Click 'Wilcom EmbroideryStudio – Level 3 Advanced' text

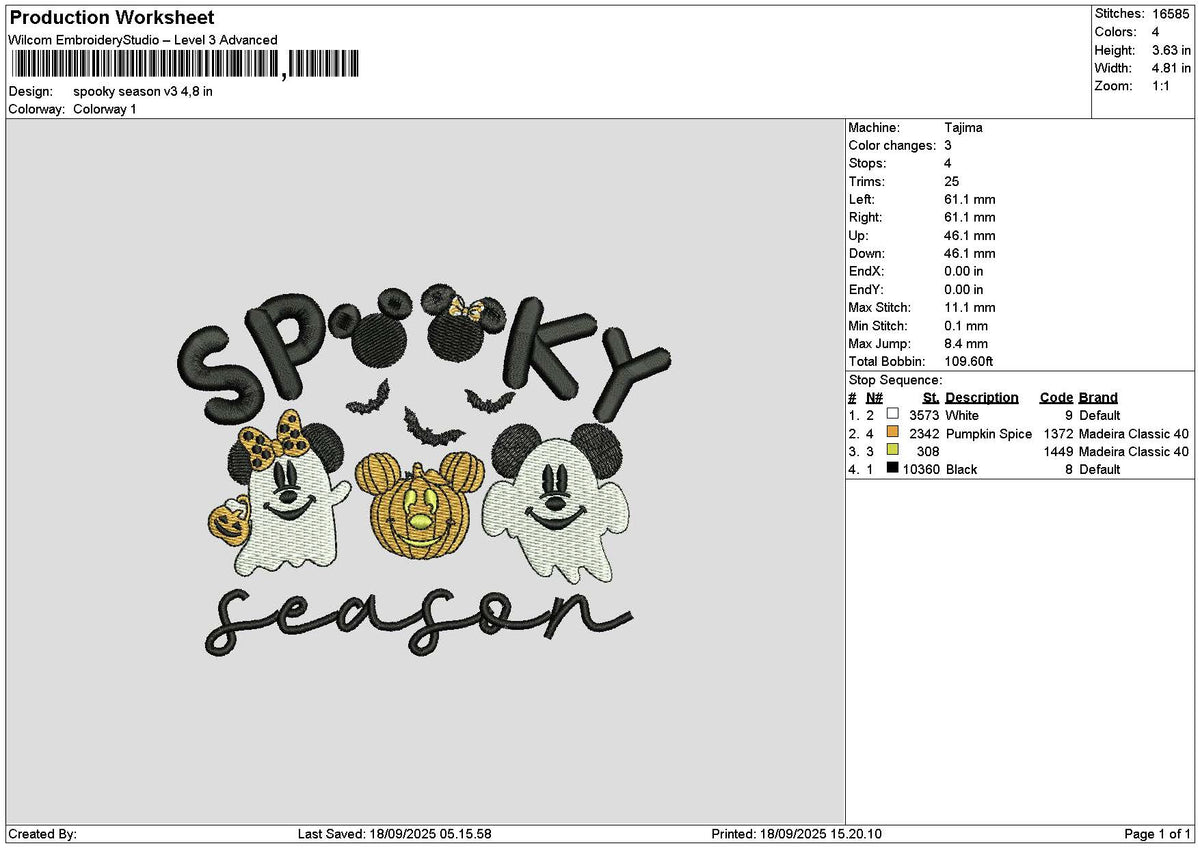[x=143, y=40]
